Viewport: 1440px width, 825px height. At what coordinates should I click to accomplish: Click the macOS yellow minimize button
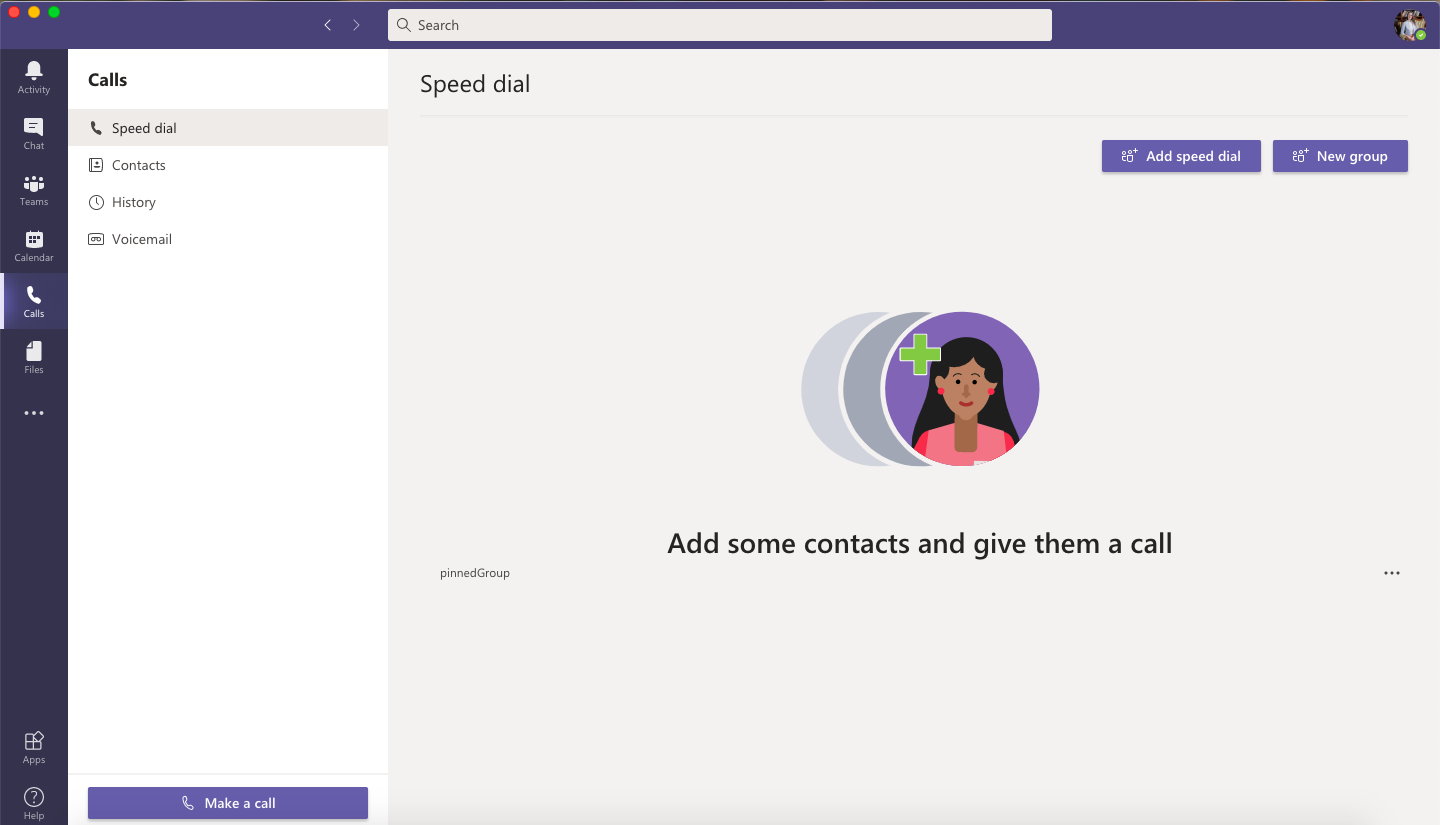click(x=34, y=12)
